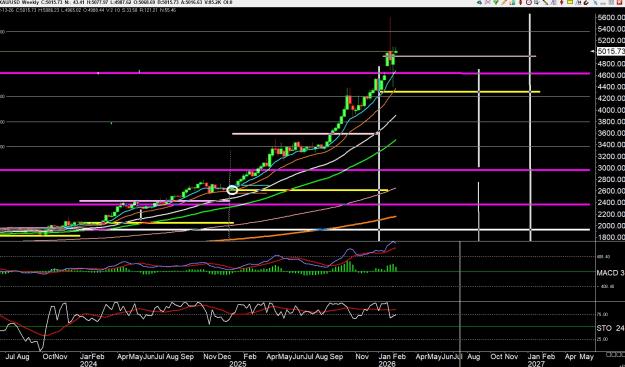Click the 75.00 stochastic level label

point(602,314)
